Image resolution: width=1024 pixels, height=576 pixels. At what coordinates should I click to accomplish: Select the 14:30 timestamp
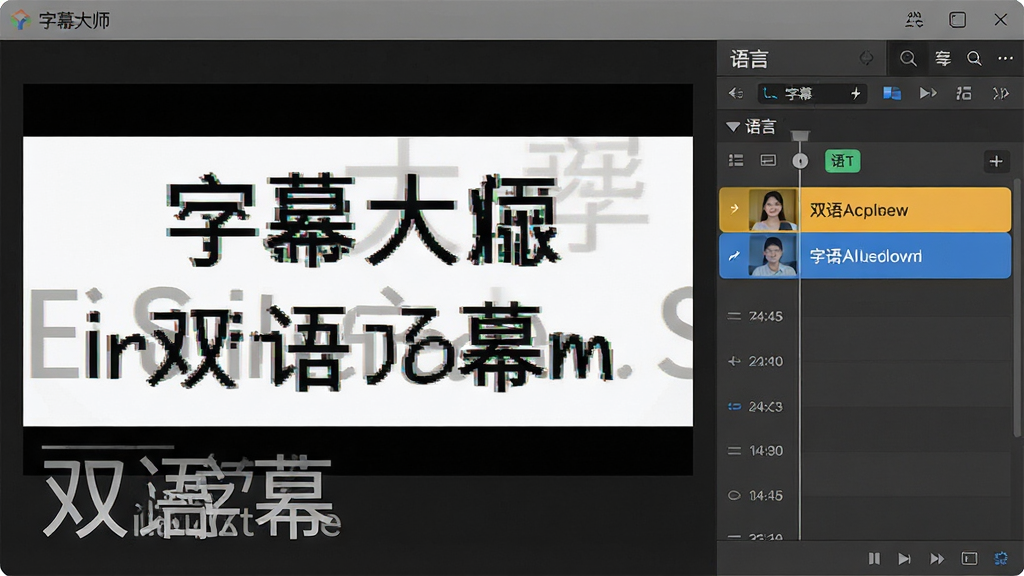tap(765, 451)
